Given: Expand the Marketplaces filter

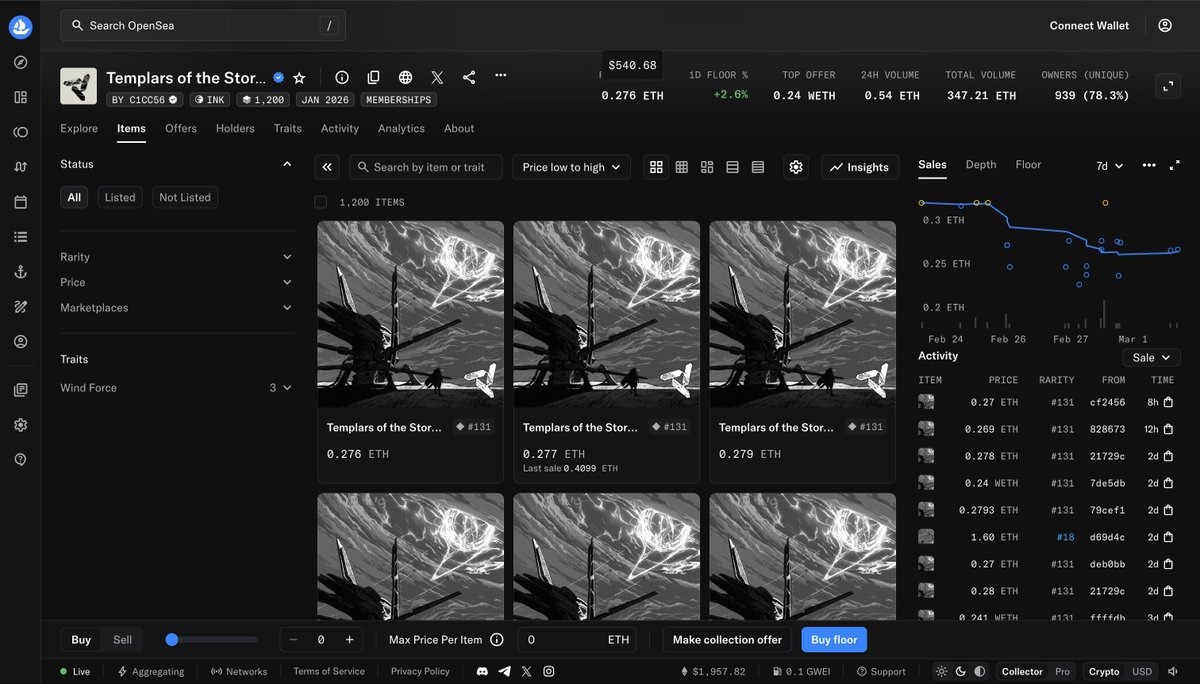Looking at the screenshot, I should pos(176,308).
